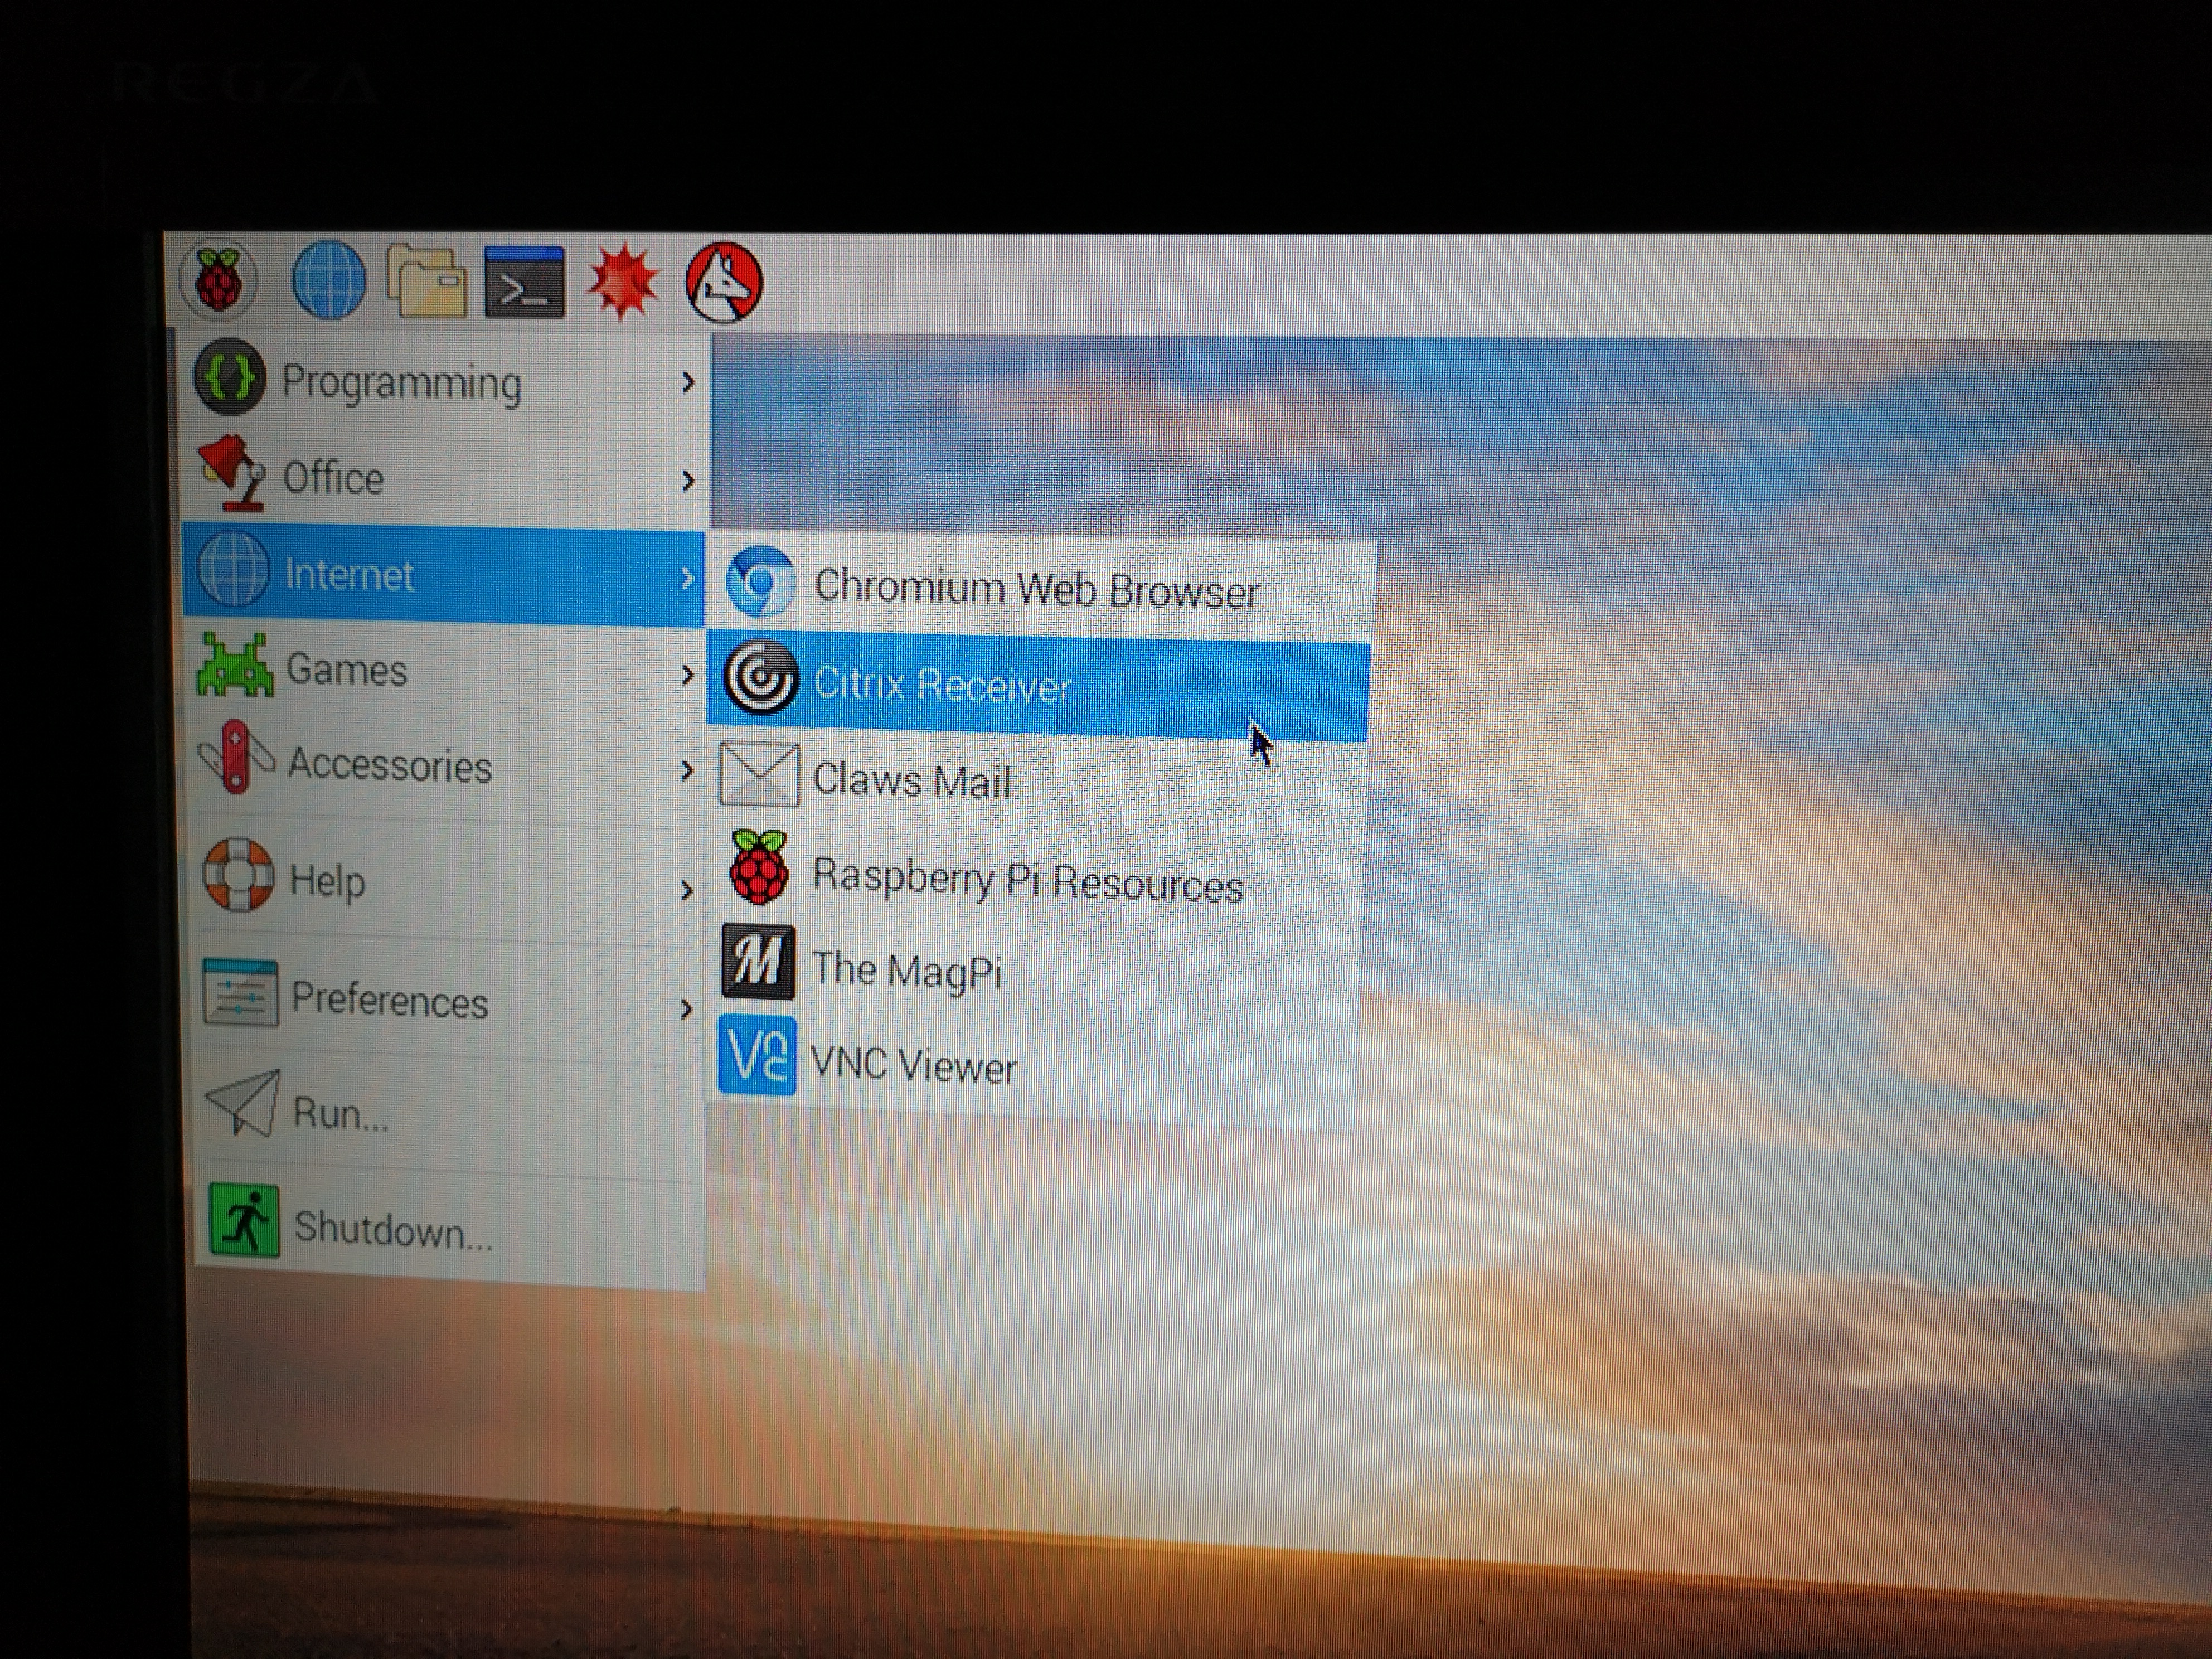The image size is (2212, 1659).
Task: Open Chromium Web Browser menu entry
Action: pos(1035,589)
